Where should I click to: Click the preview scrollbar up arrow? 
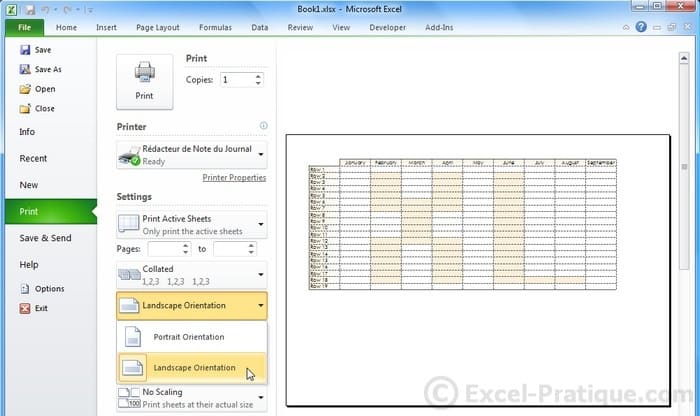(x=683, y=58)
